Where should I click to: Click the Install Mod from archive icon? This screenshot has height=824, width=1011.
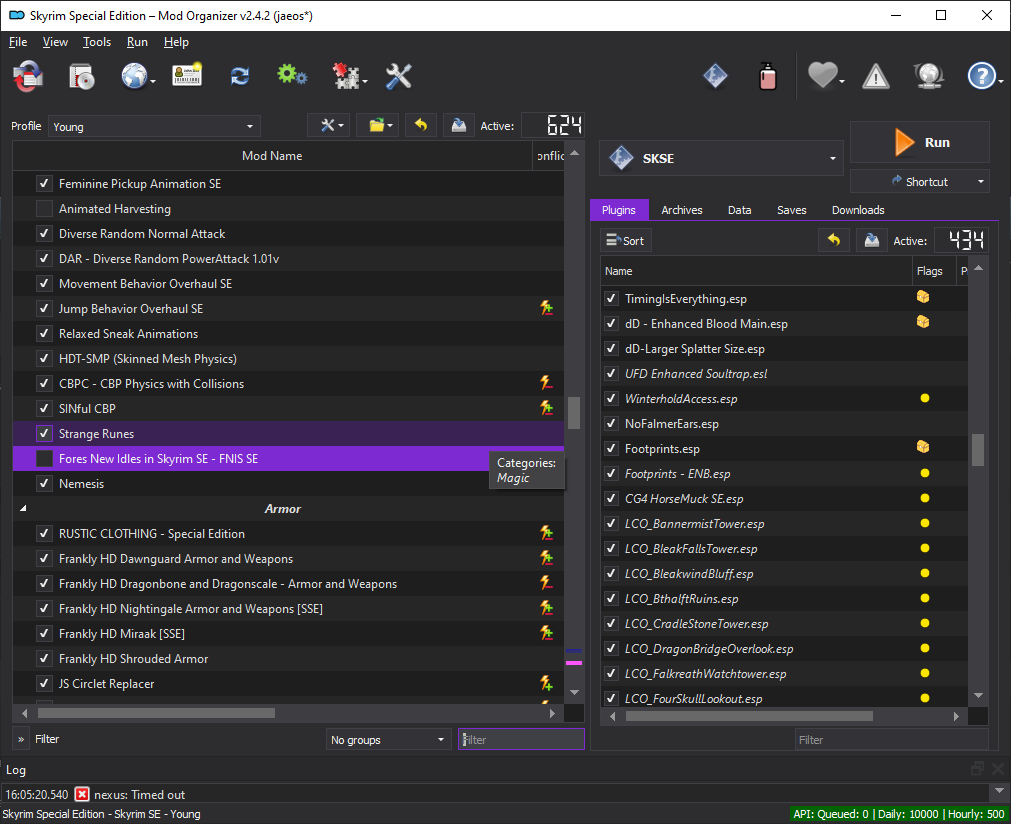81,77
